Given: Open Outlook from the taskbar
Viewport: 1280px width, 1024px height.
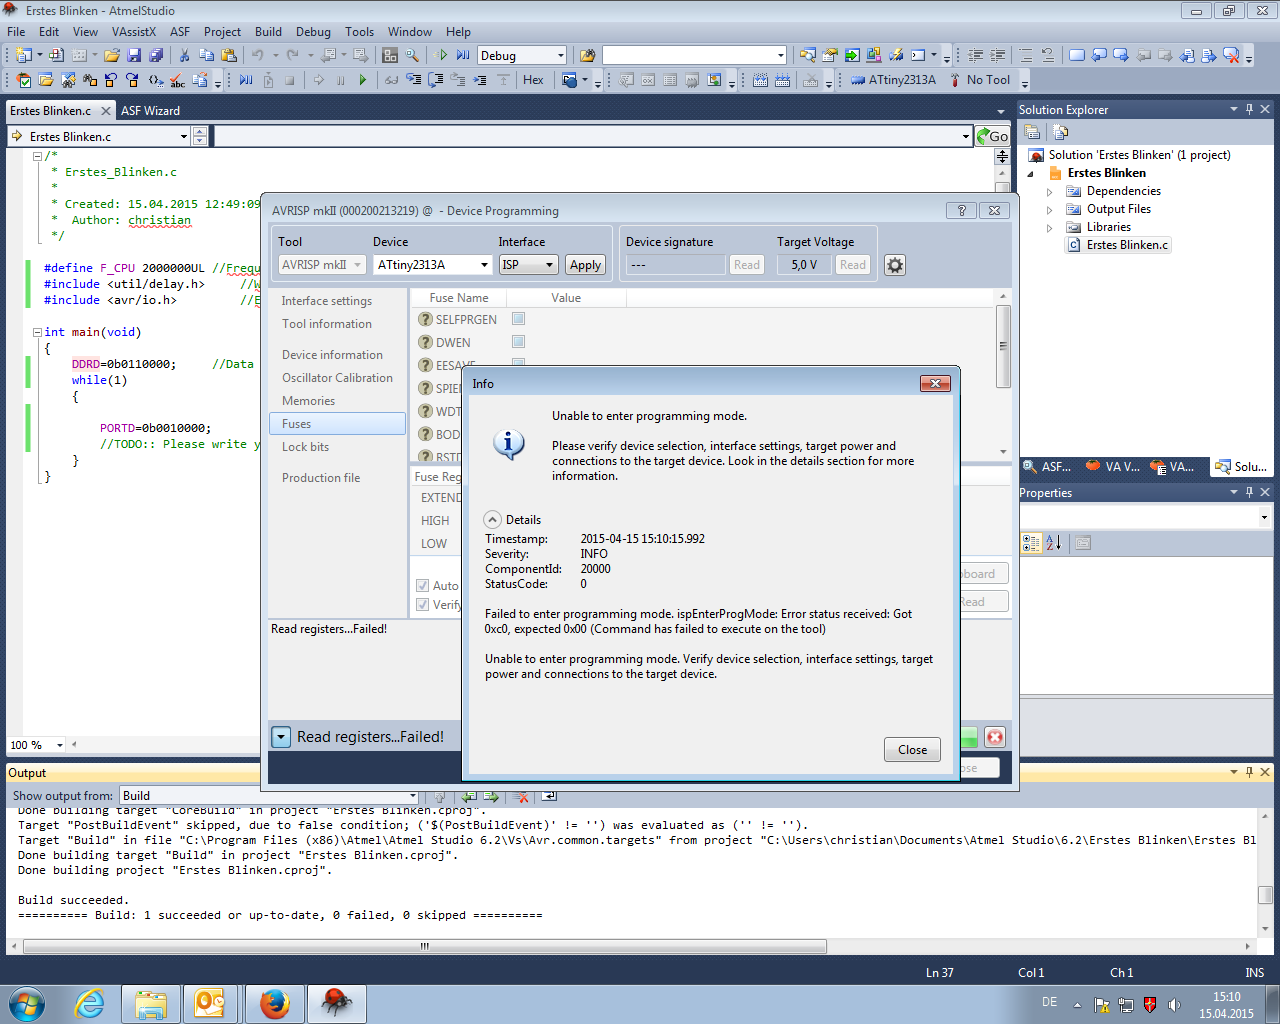Looking at the screenshot, I should coord(210,1003).
